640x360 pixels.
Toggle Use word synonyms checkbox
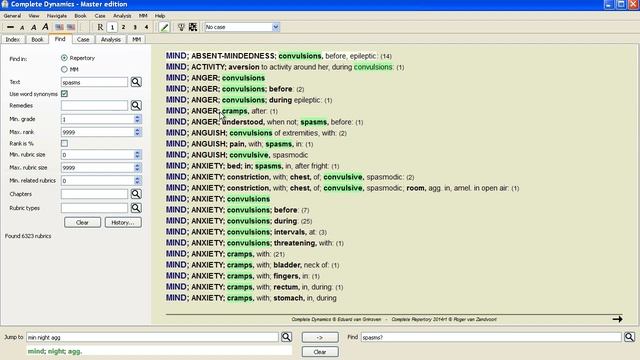click(x=64, y=94)
